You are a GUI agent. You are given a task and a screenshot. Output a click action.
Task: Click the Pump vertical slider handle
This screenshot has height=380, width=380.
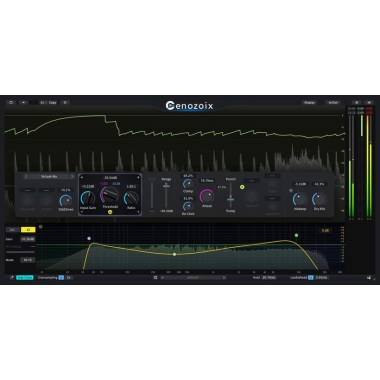230,199
